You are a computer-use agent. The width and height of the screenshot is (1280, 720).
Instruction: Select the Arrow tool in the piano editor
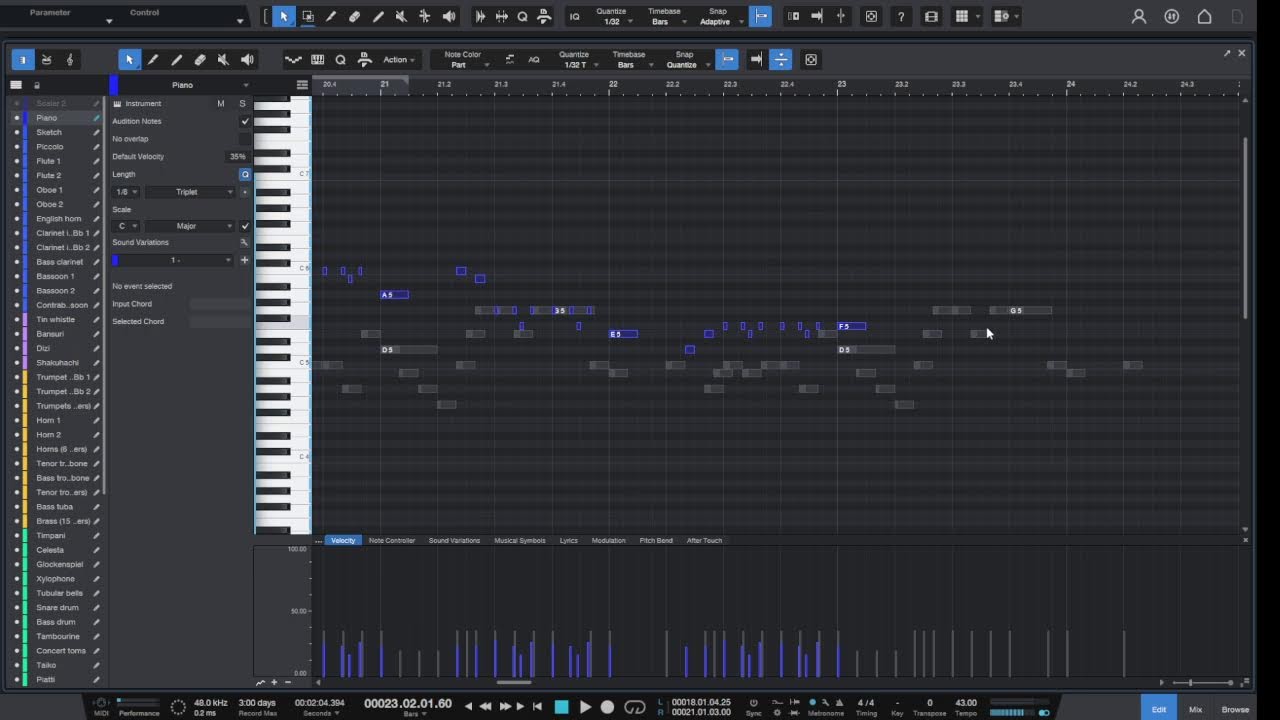click(x=129, y=60)
